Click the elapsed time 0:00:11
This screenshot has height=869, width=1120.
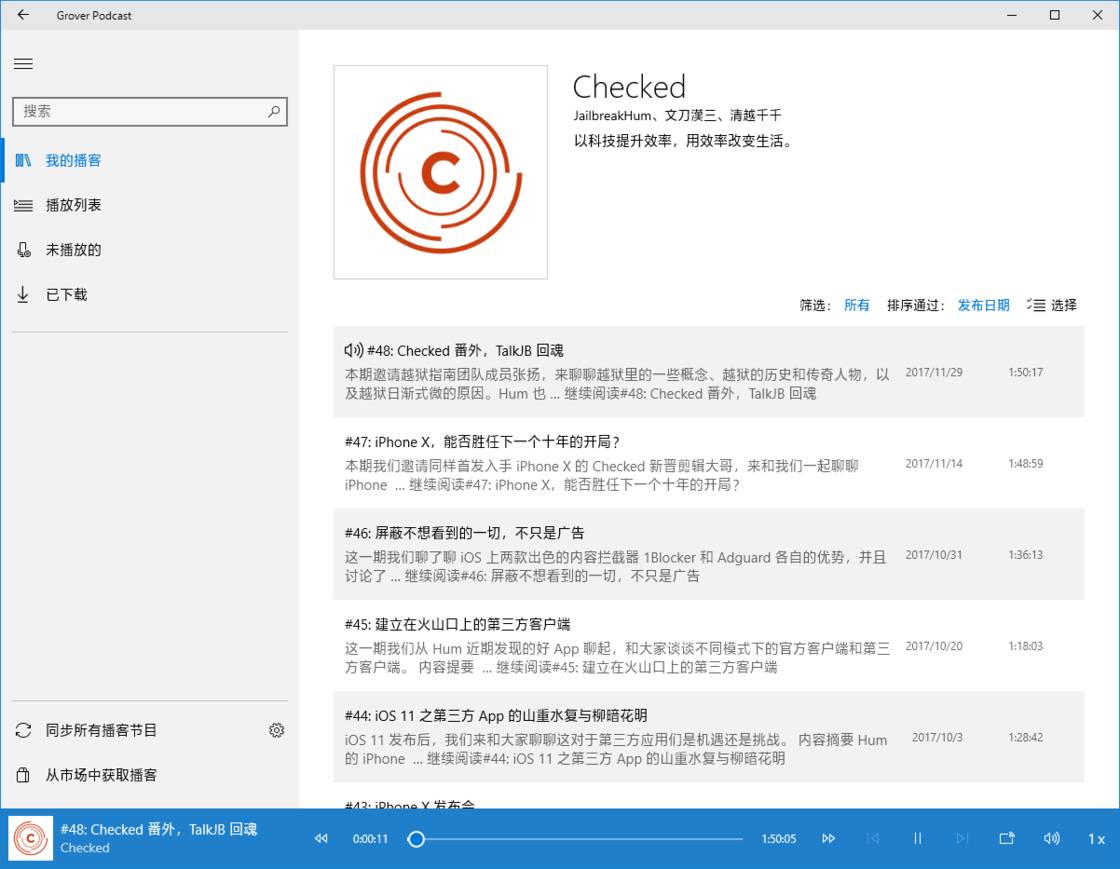tap(370, 839)
